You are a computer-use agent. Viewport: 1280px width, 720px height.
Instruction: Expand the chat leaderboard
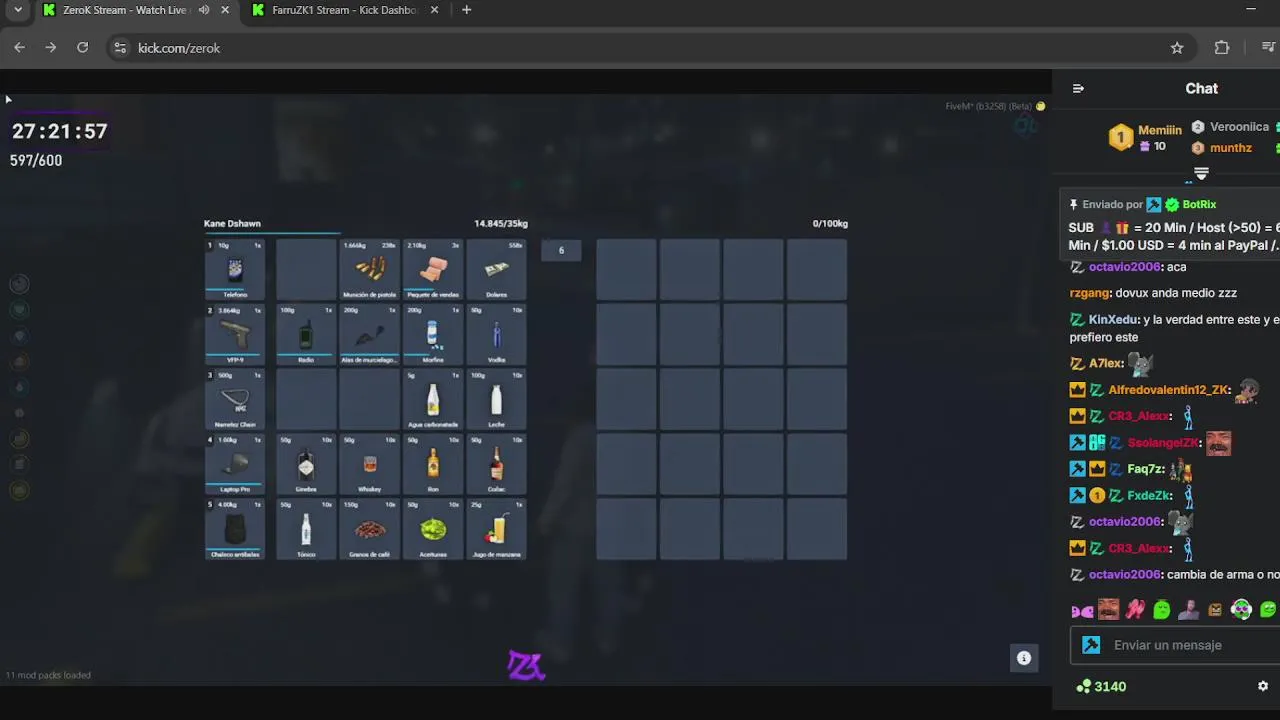pyautogui.click(x=1201, y=173)
